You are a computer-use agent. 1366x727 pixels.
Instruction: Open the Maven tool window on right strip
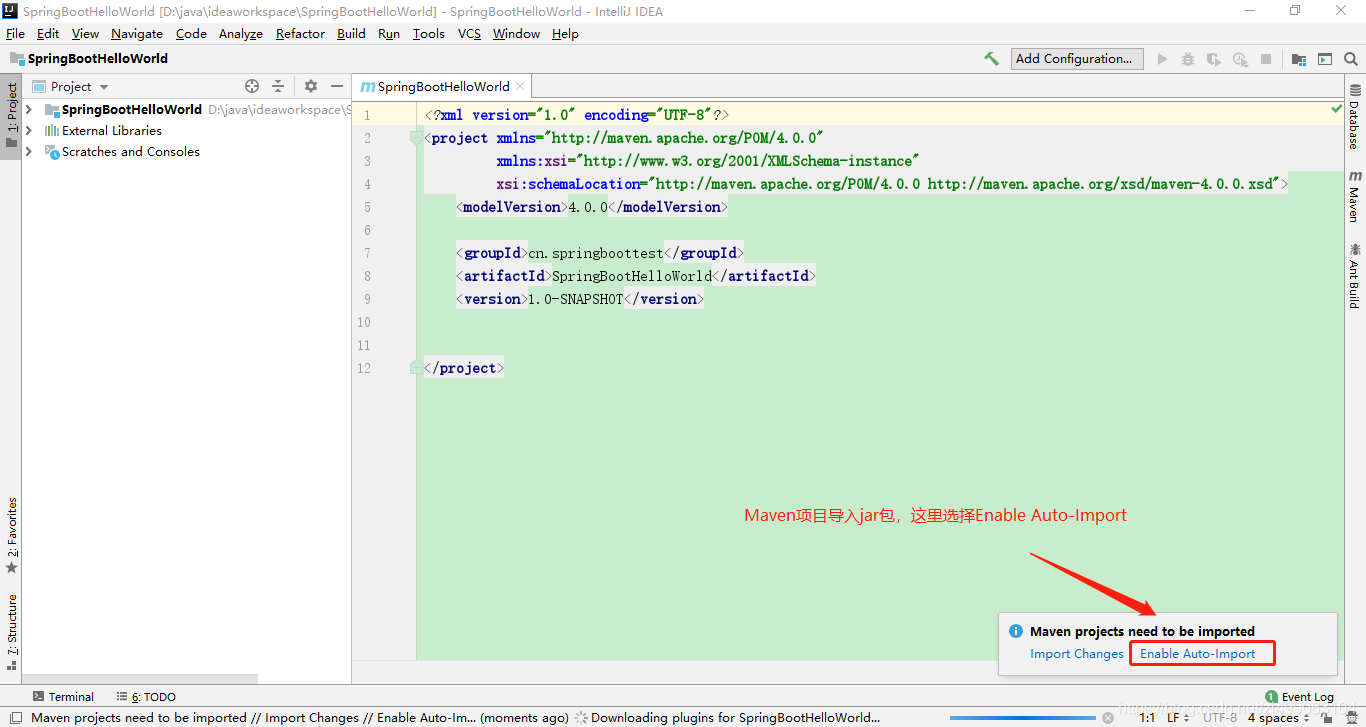click(1355, 196)
